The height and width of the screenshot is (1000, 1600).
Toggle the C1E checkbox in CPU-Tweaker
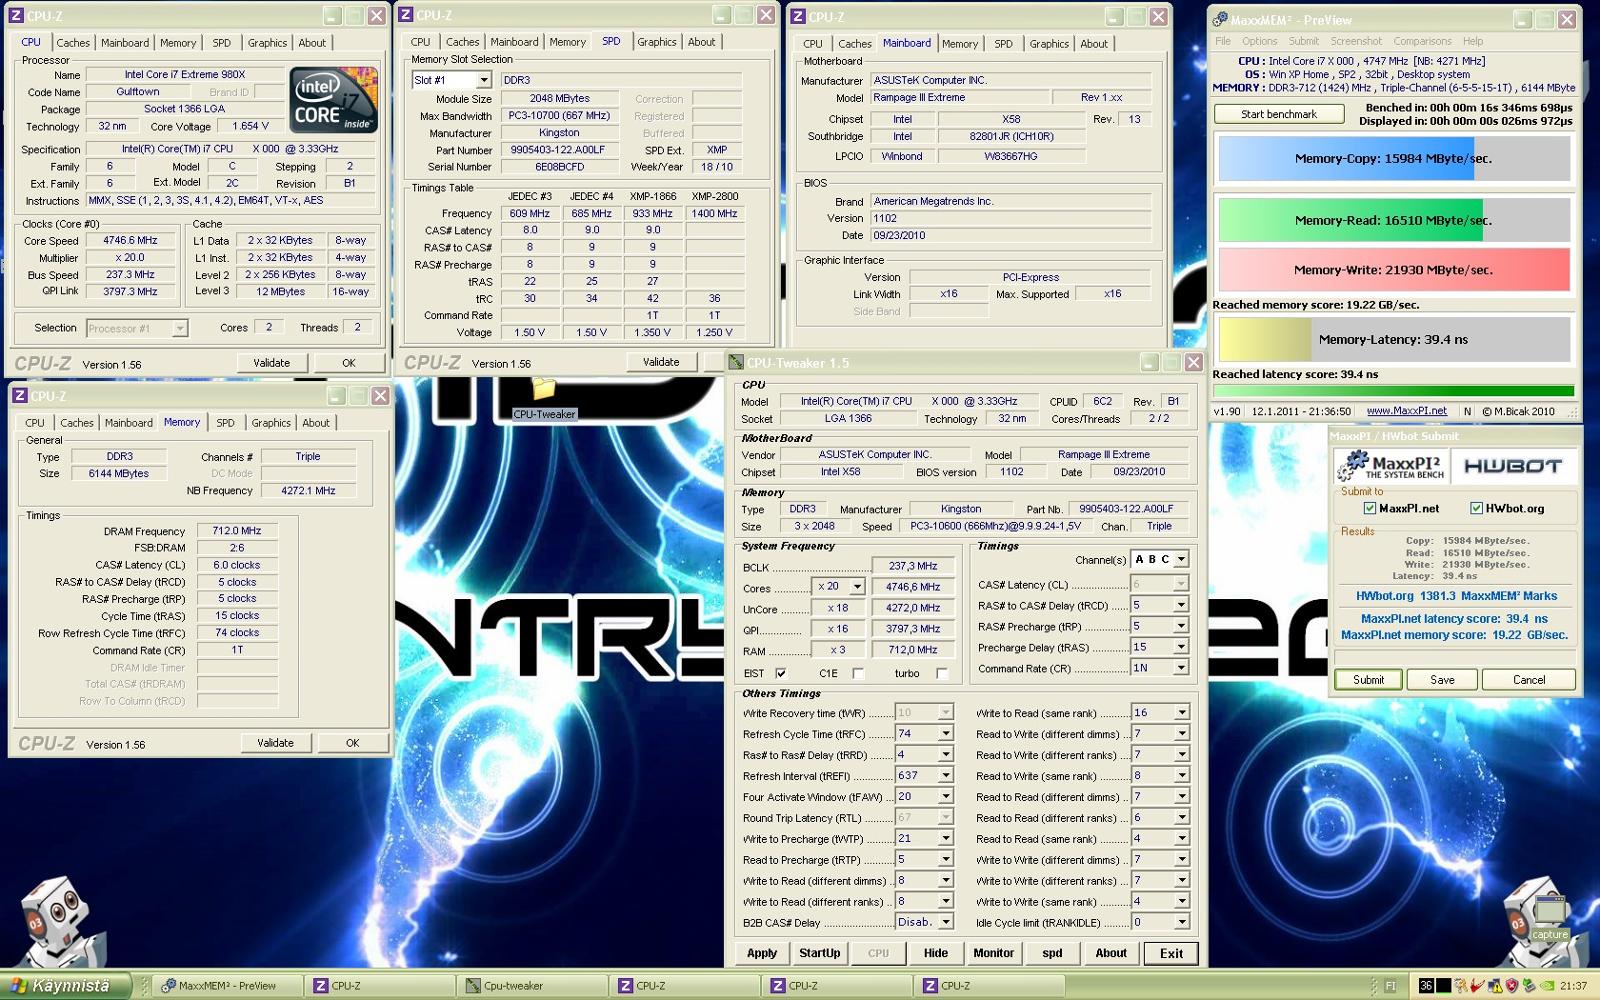coord(858,674)
